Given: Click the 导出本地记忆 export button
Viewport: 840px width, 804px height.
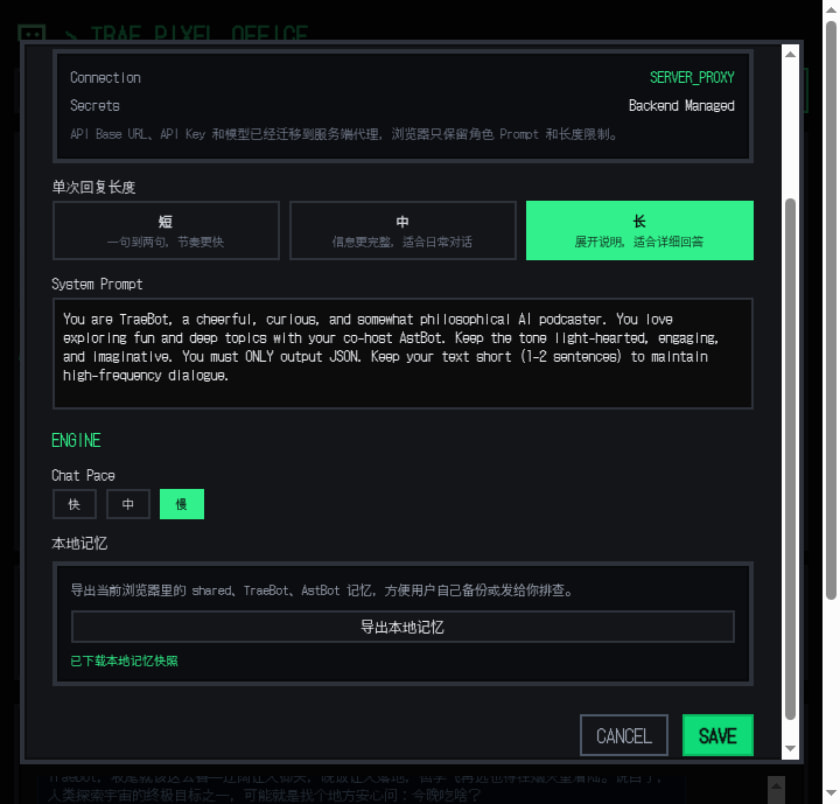Looking at the screenshot, I should coord(402,627).
